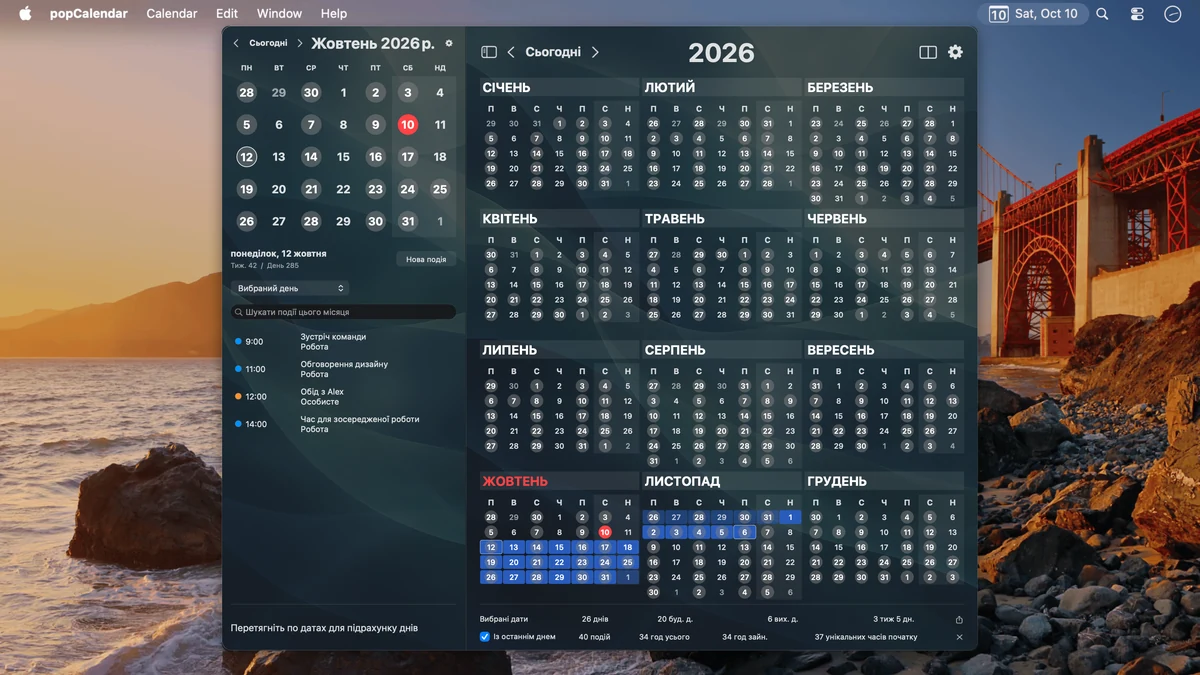
Task: Open the 14:00 "Час для зосередженої роботи" event
Action: click(343, 424)
